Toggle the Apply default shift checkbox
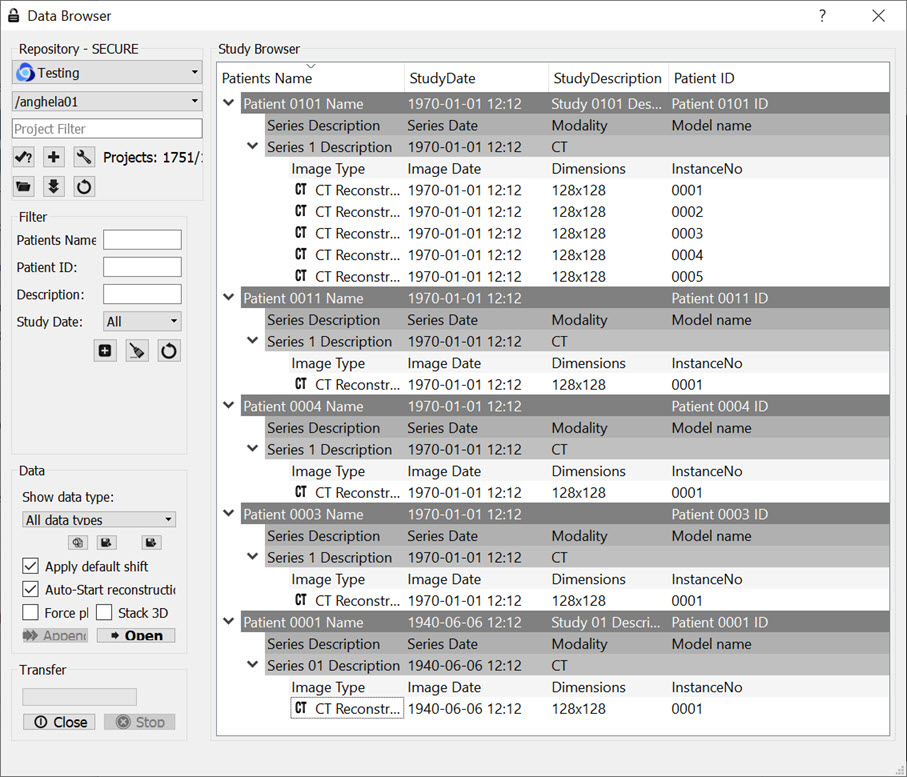 30,567
